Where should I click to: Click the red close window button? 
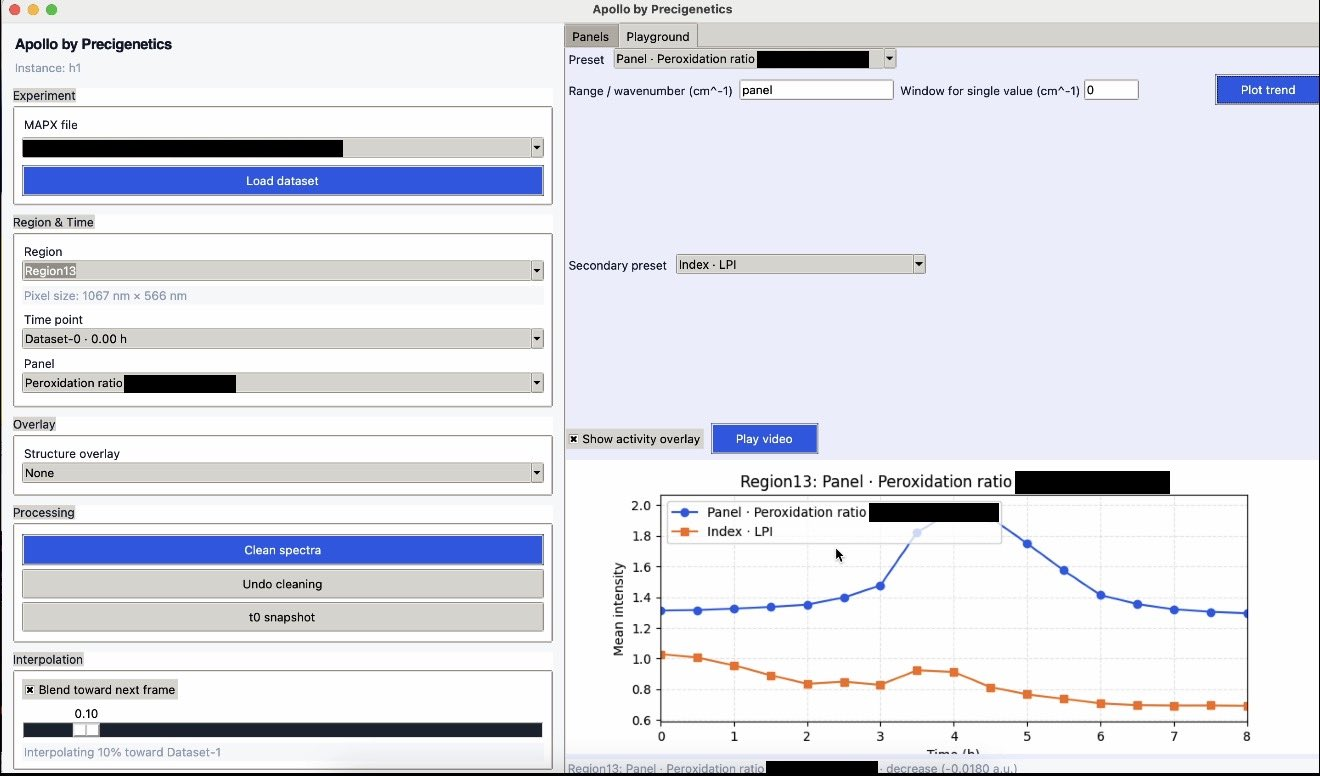[15, 9]
